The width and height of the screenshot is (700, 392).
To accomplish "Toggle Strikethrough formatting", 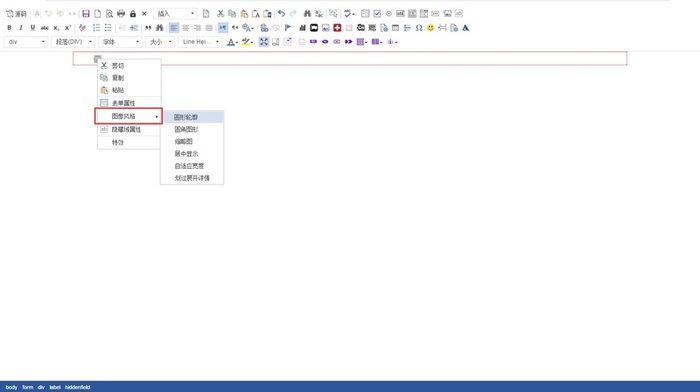I will pyautogui.click(x=45, y=28).
